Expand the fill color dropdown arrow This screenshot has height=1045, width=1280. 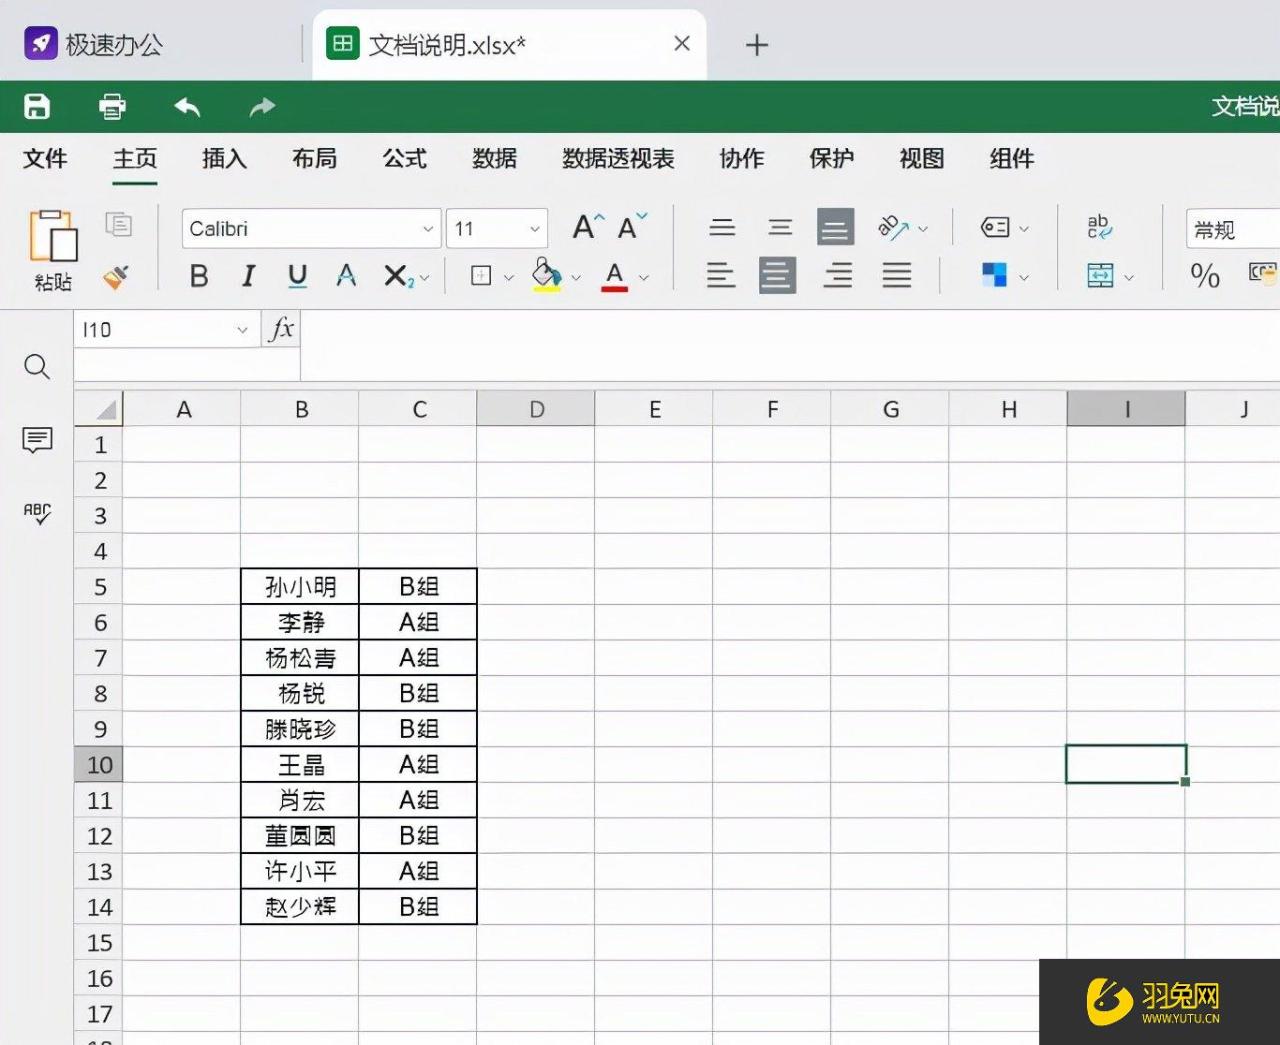[x=575, y=278]
